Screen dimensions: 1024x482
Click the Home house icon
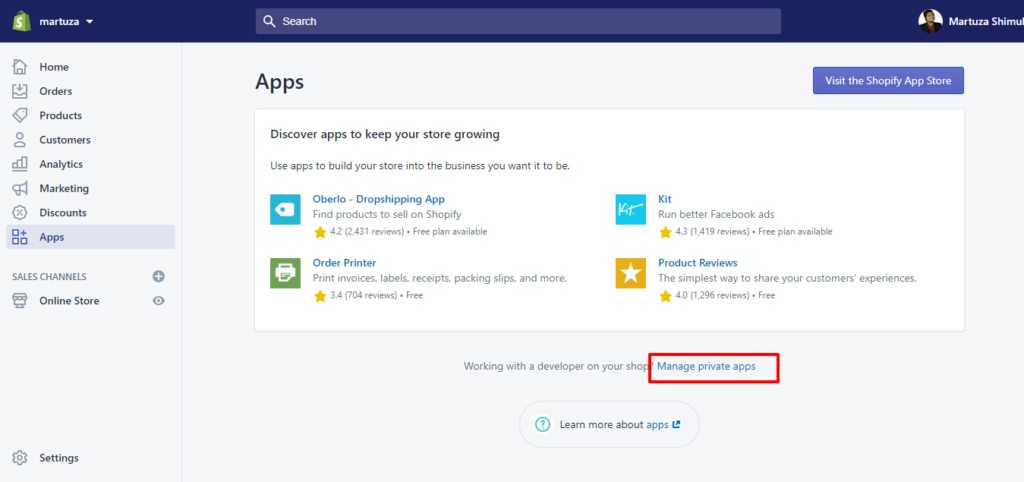pyautogui.click(x=20, y=67)
